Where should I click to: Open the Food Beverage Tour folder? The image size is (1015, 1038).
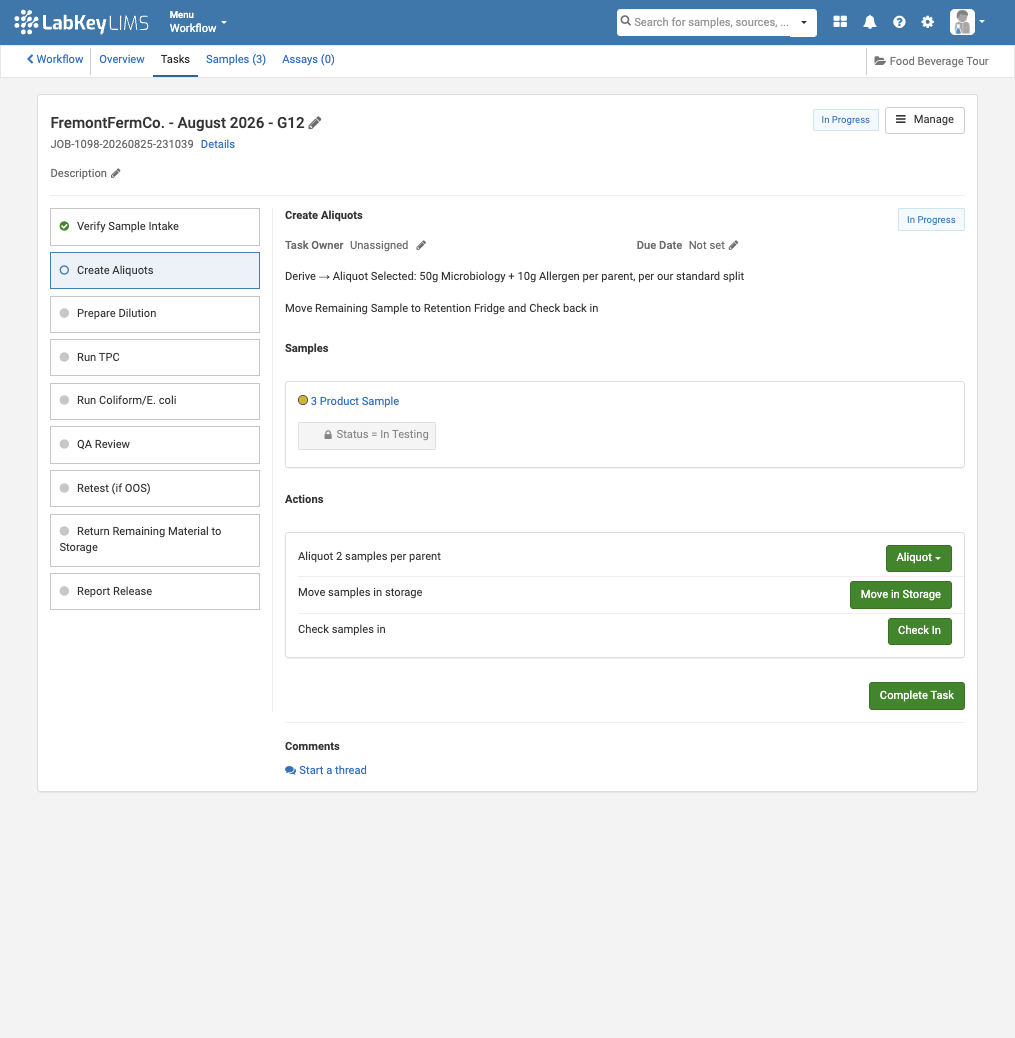932,62
